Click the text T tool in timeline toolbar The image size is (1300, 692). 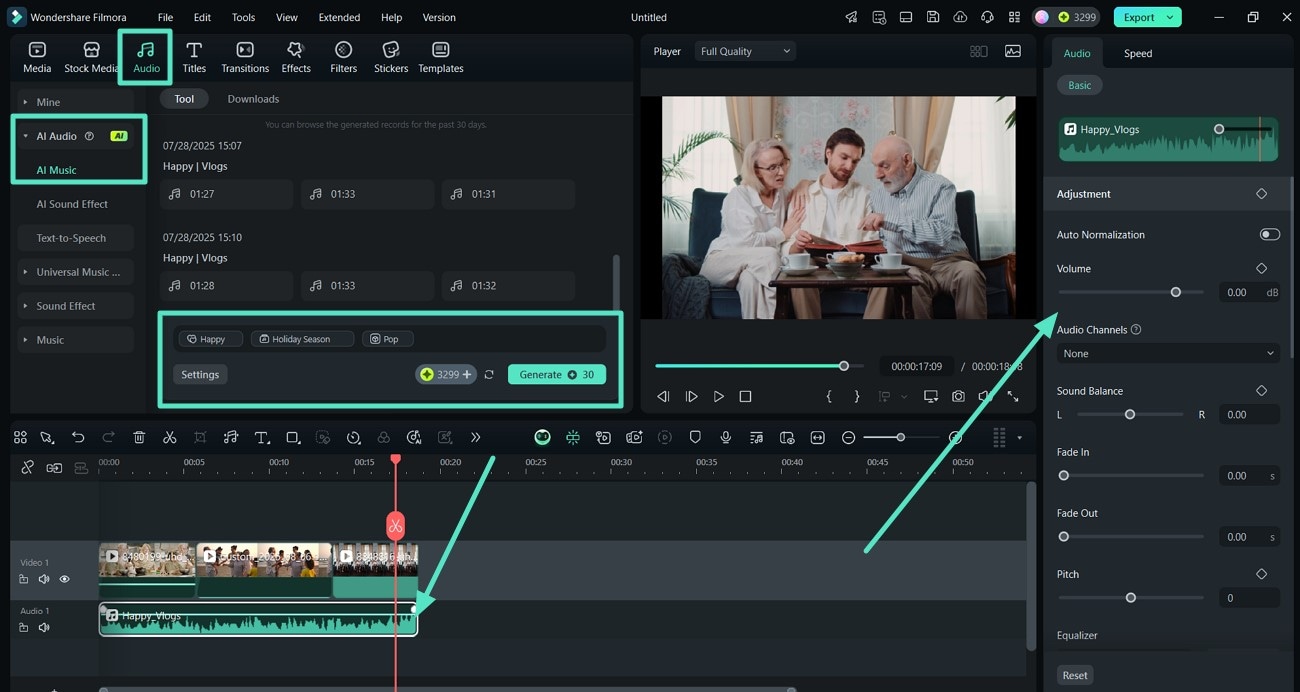(x=262, y=437)
